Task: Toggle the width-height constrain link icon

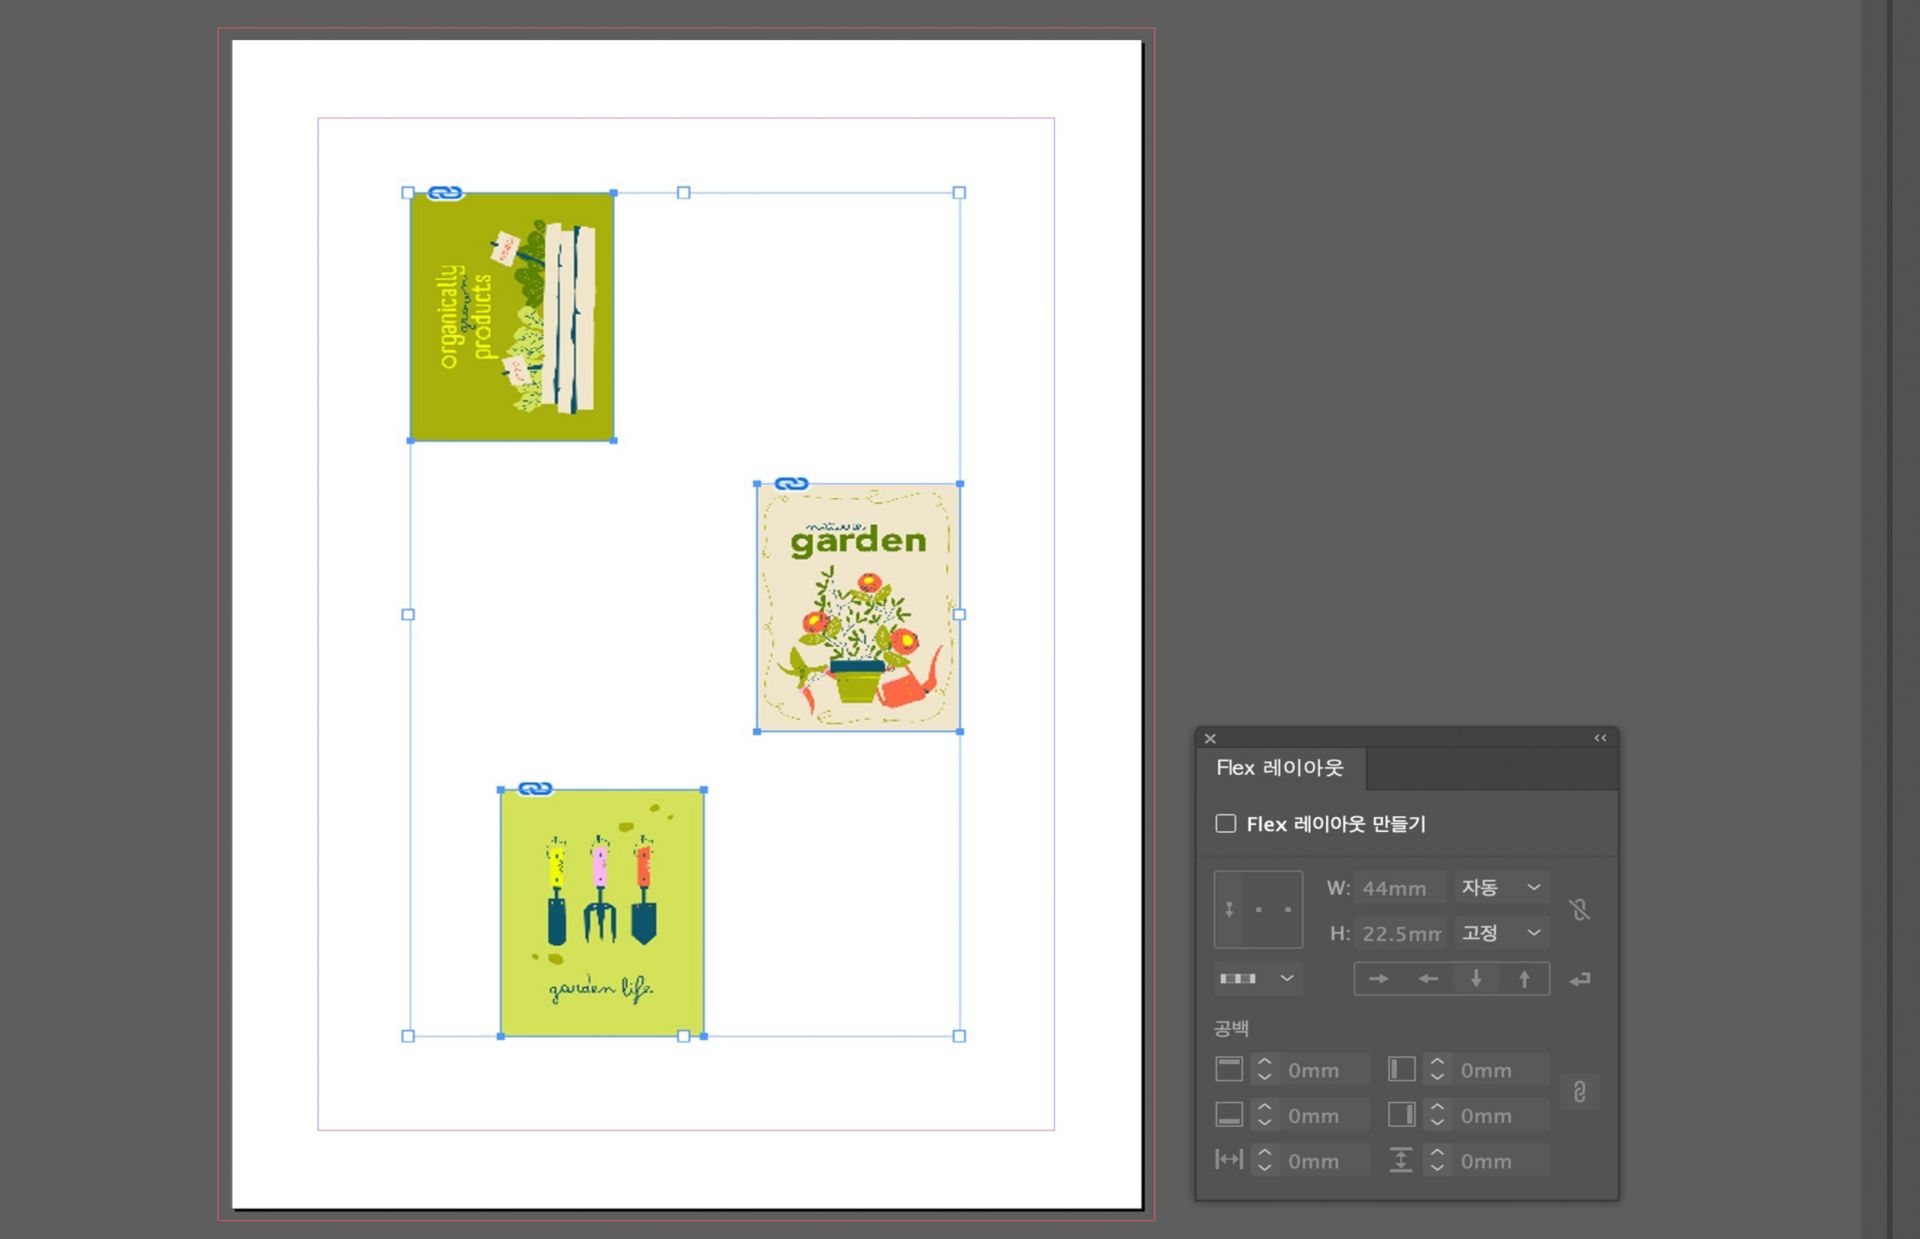Action: [1579, 910]
